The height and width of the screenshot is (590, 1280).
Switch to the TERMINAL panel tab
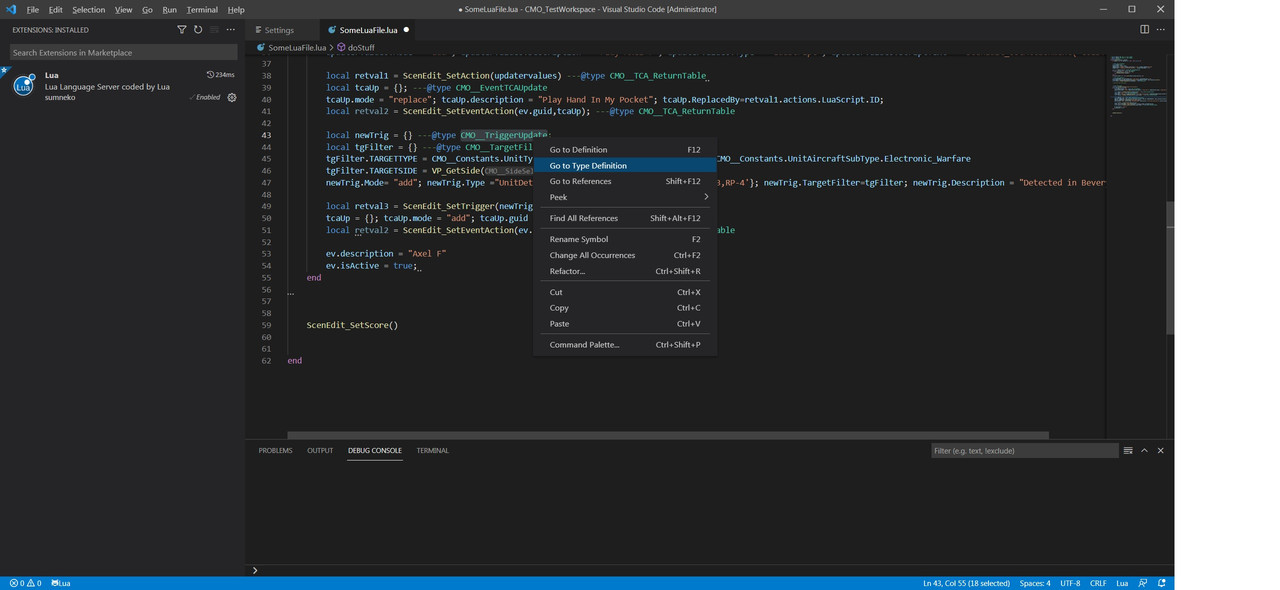[x=432, y=451]
